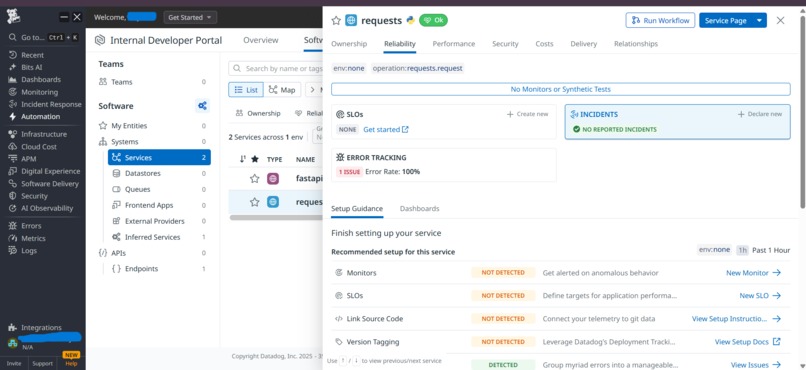Click the Search by name field
This screenshot has height=370, width=806.
click(276, 68)
